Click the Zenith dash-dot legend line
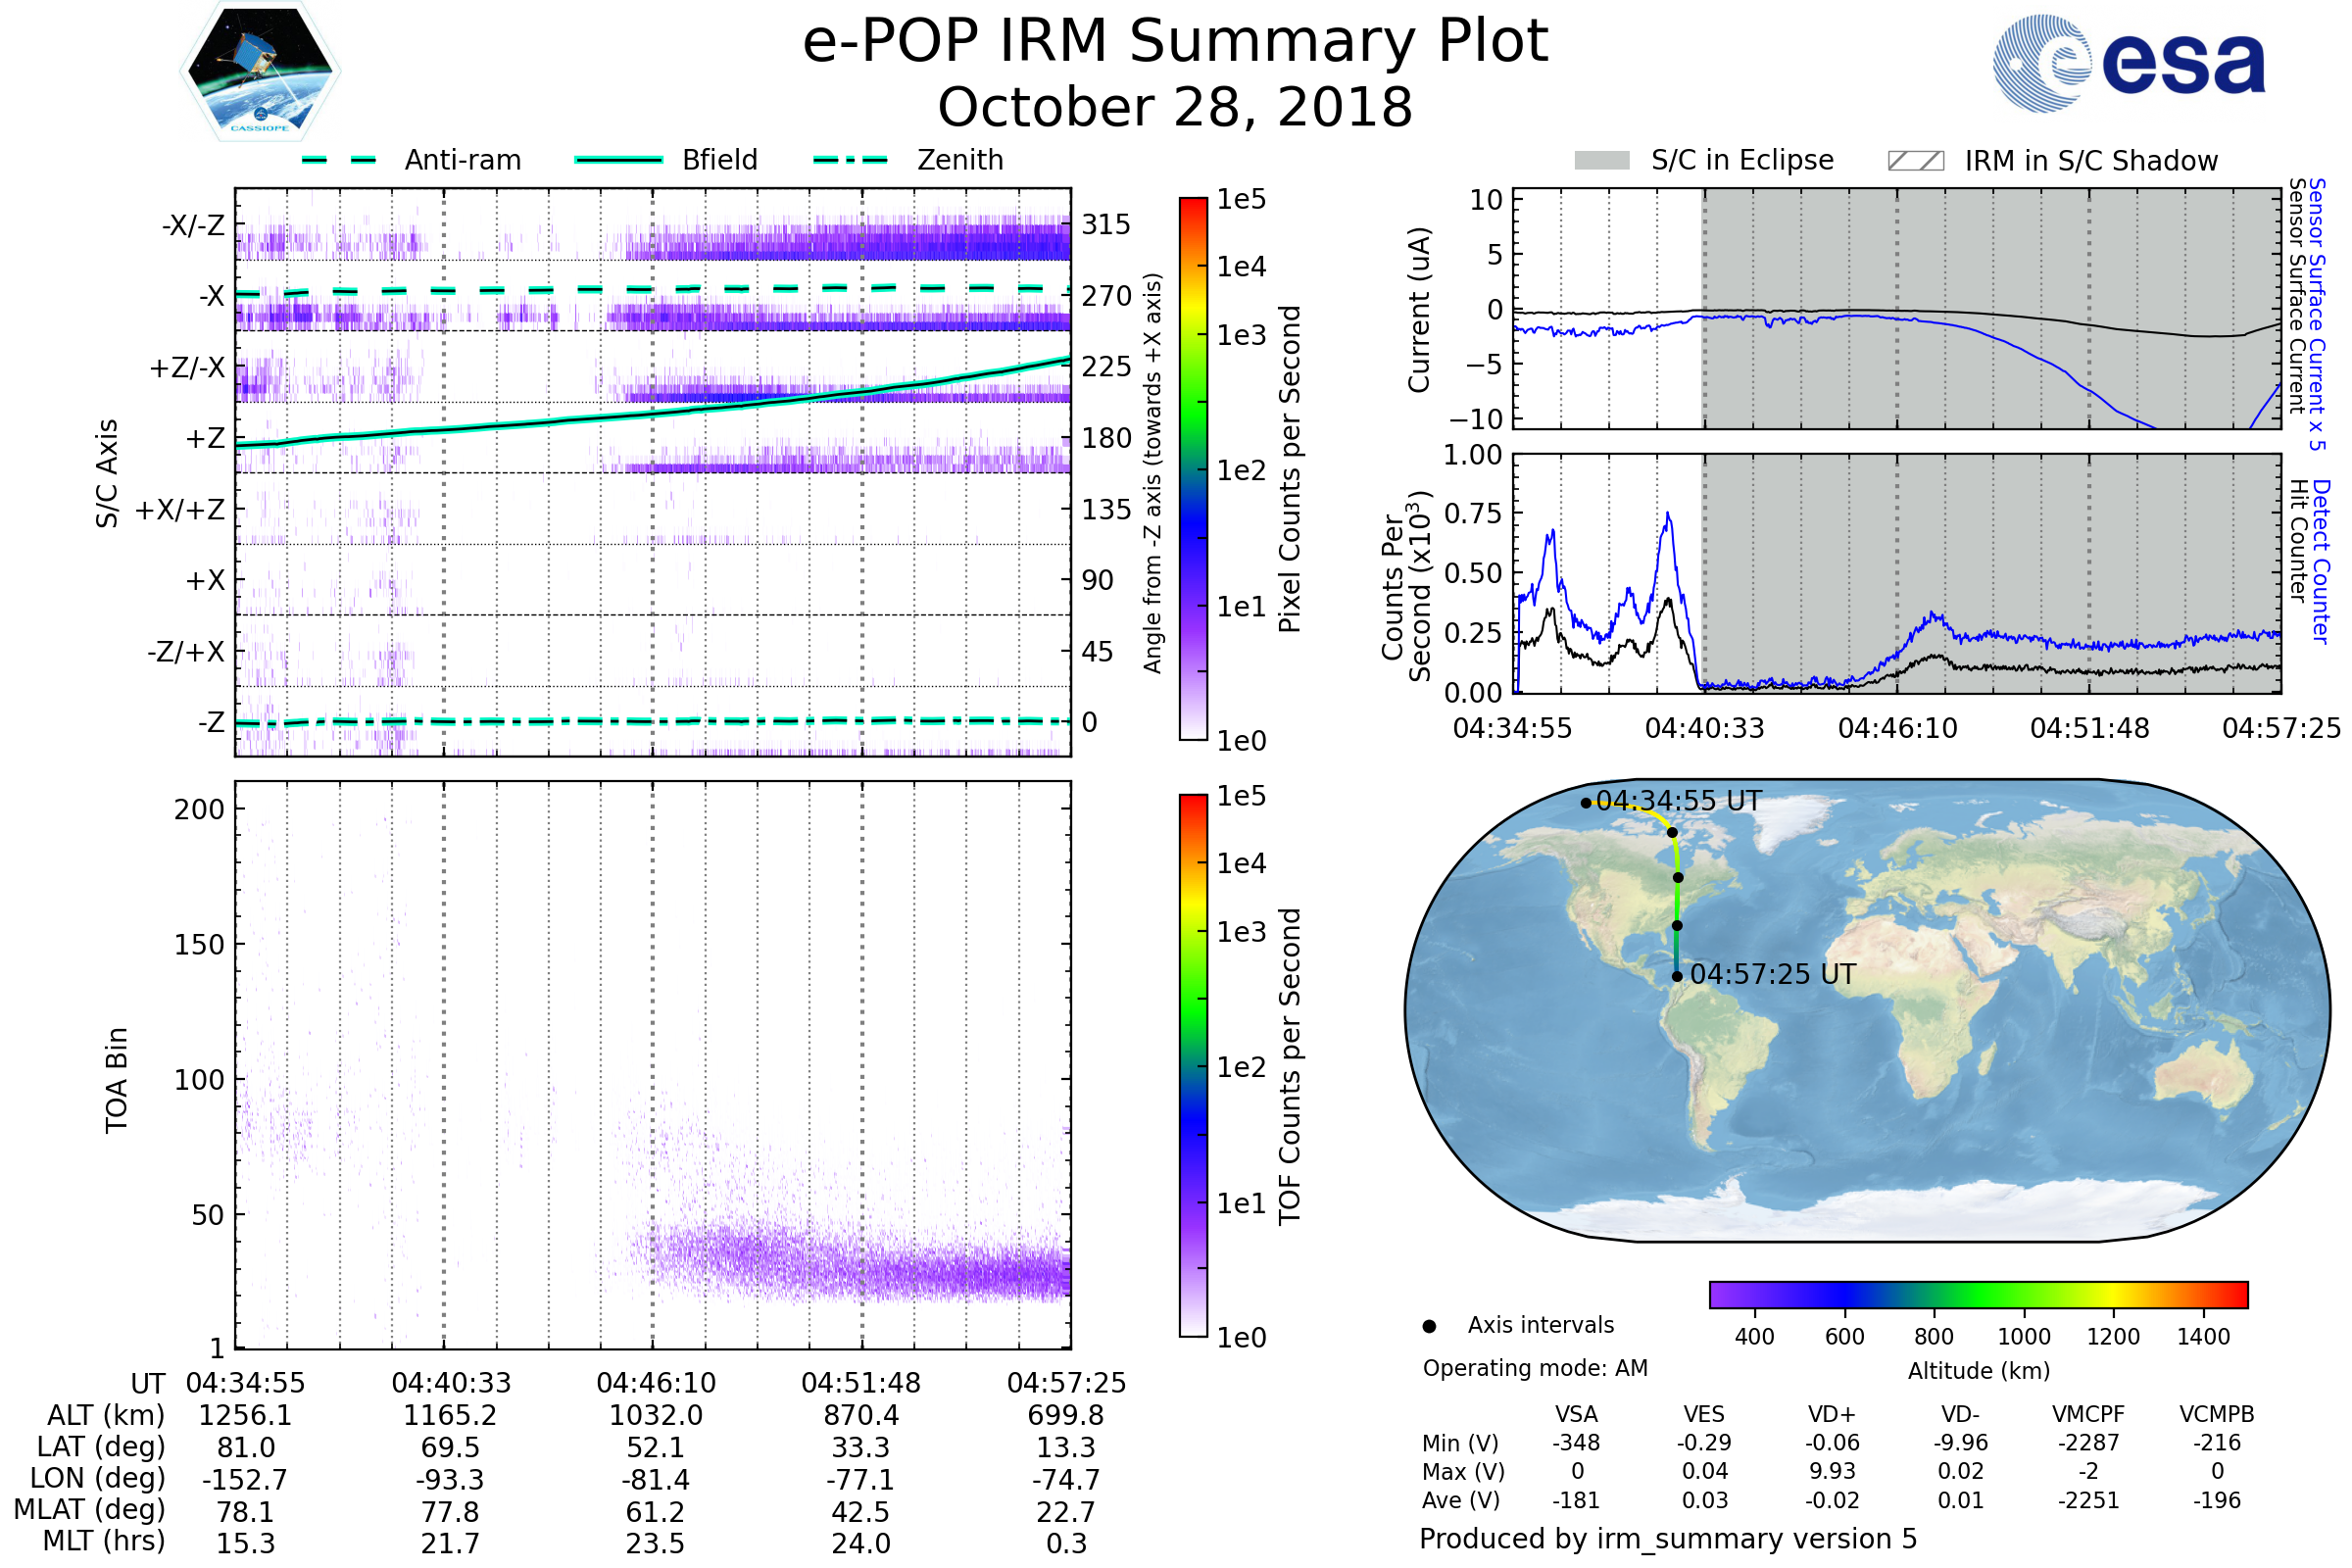Screen dimensions: 2352x1568 [850, 160]
